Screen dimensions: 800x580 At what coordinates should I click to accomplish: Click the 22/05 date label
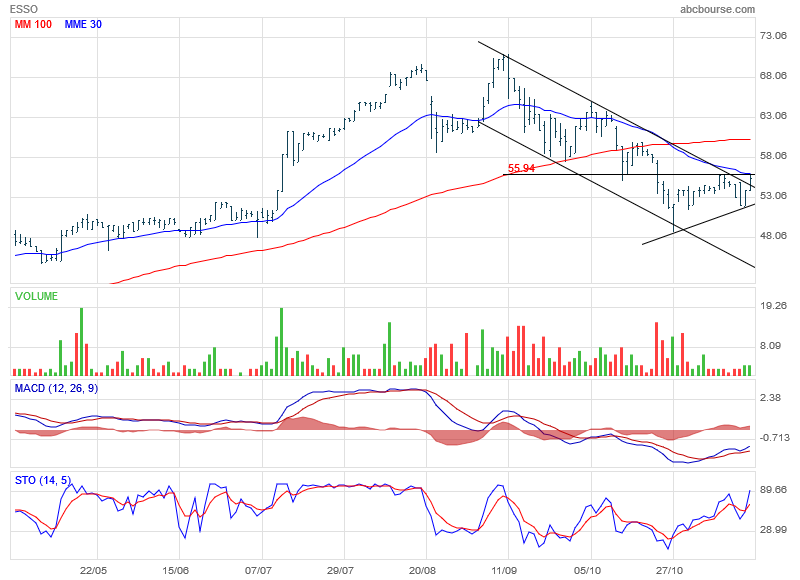click(x=93, y=570)
